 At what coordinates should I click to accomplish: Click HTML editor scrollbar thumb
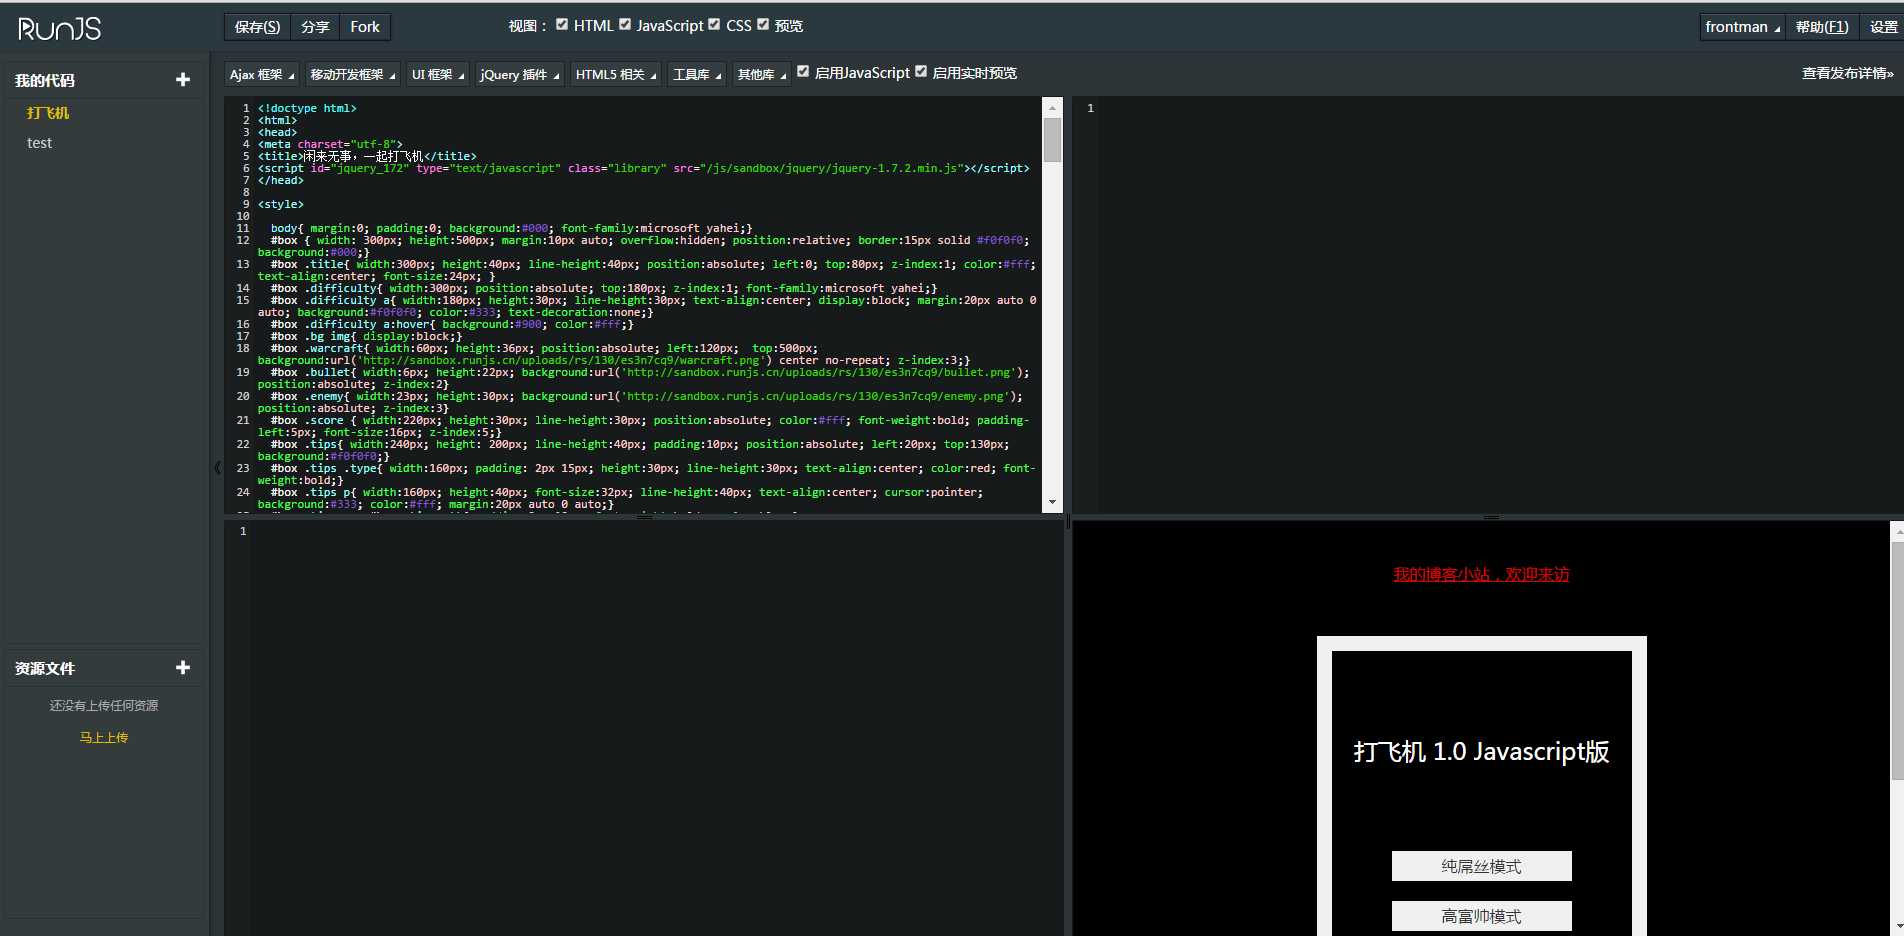[1052, 140]
